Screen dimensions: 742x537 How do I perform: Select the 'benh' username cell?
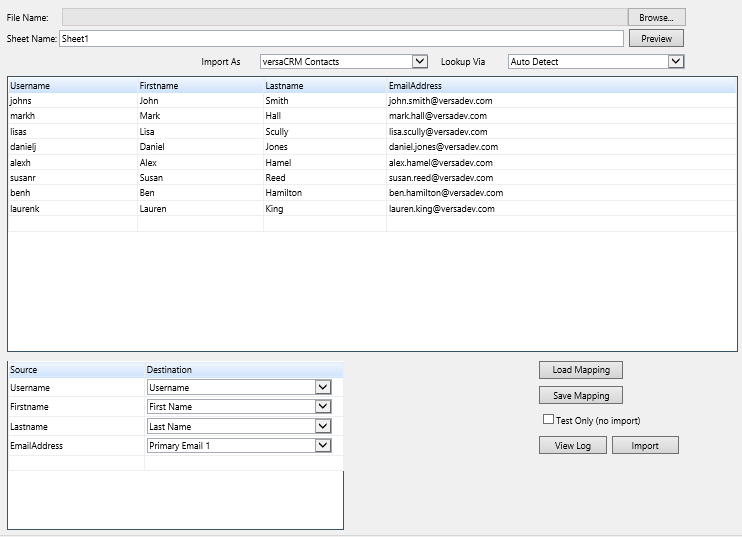point(73,193)
